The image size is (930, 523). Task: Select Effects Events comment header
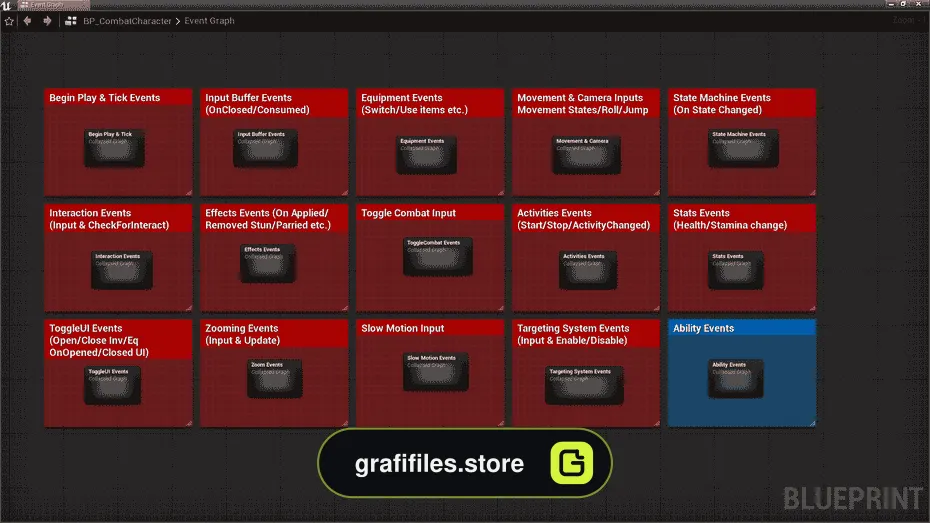click(x=274, y=219)
